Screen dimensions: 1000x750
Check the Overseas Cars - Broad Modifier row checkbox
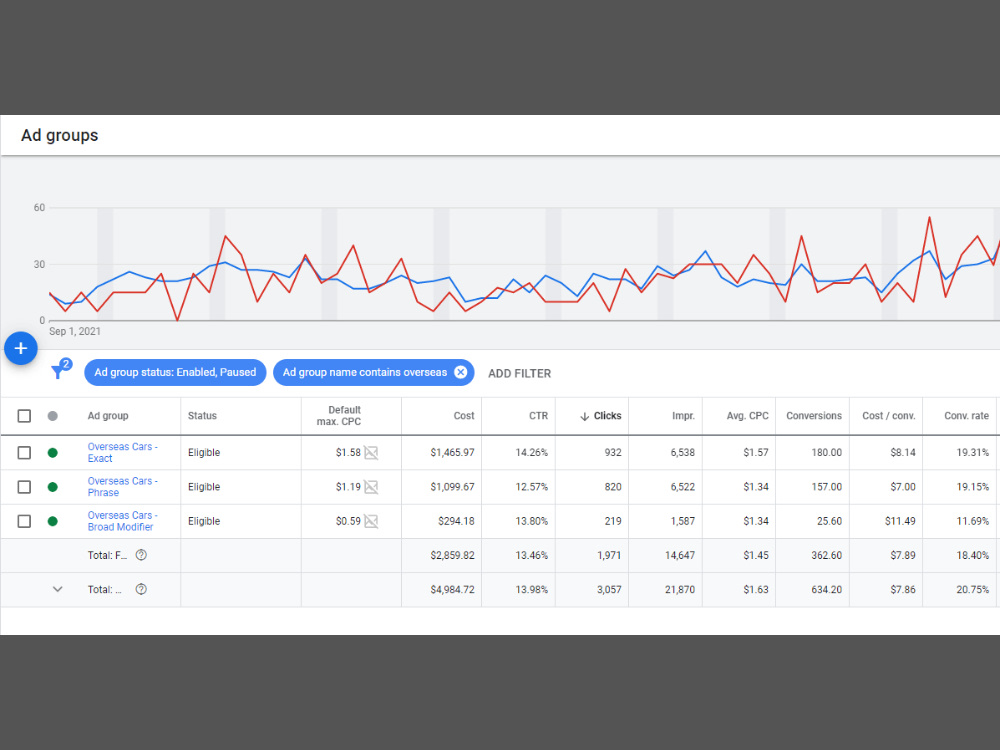pos(24,522)
